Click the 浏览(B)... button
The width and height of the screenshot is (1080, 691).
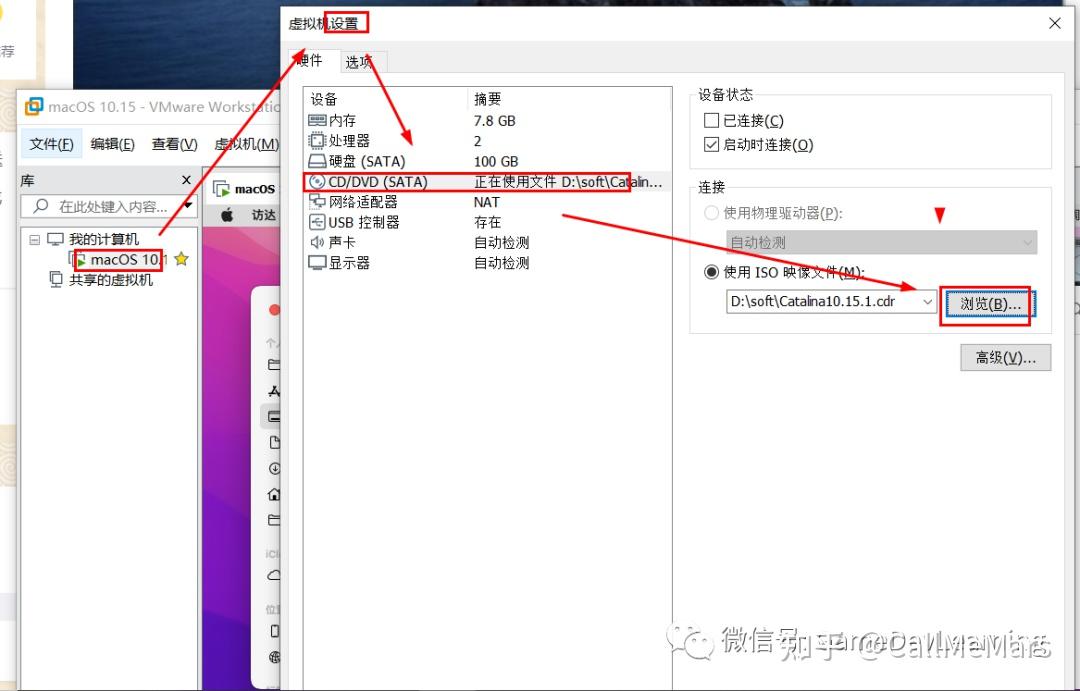[989, 304]
